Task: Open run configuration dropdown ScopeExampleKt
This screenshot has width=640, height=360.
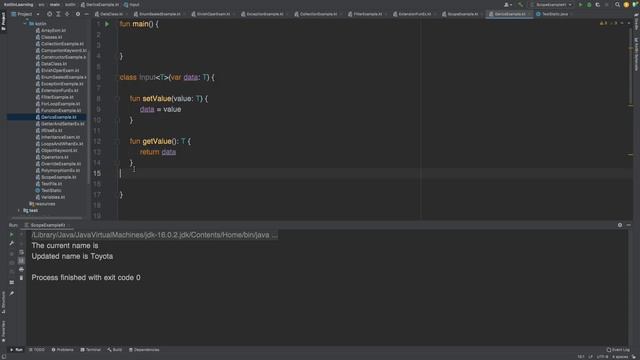Action: [x=551, y=4]
